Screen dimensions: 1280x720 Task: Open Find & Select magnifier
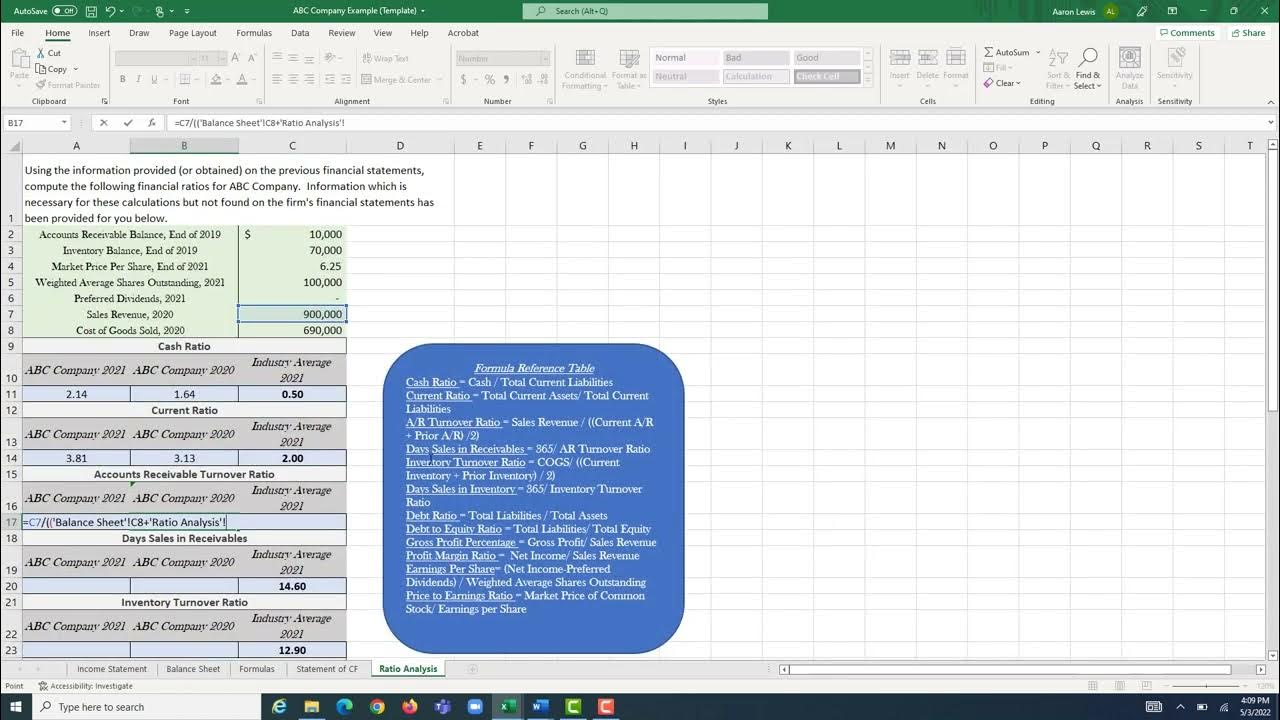[1088, 68]
